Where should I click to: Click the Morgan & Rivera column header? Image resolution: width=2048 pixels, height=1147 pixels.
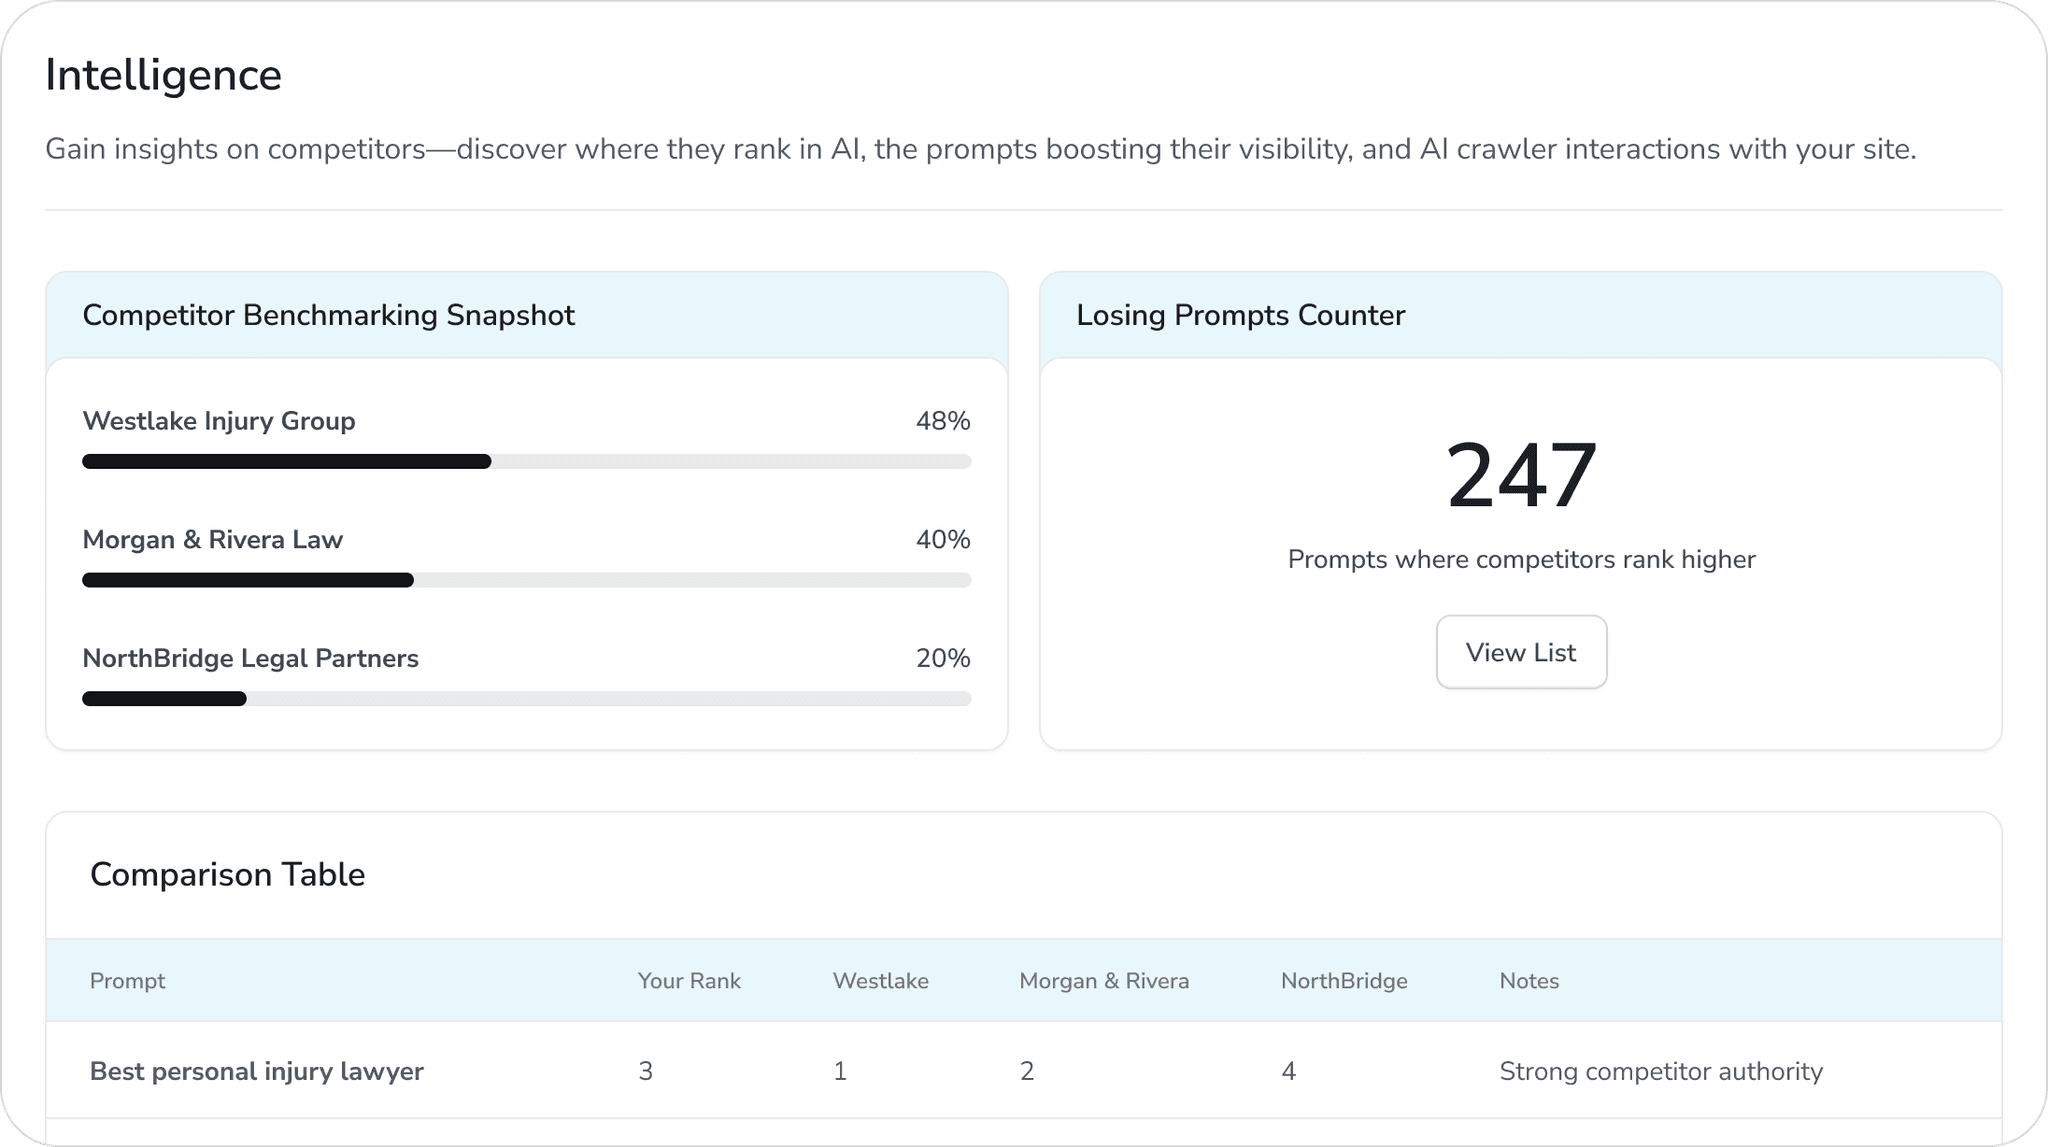point(1104,981)
